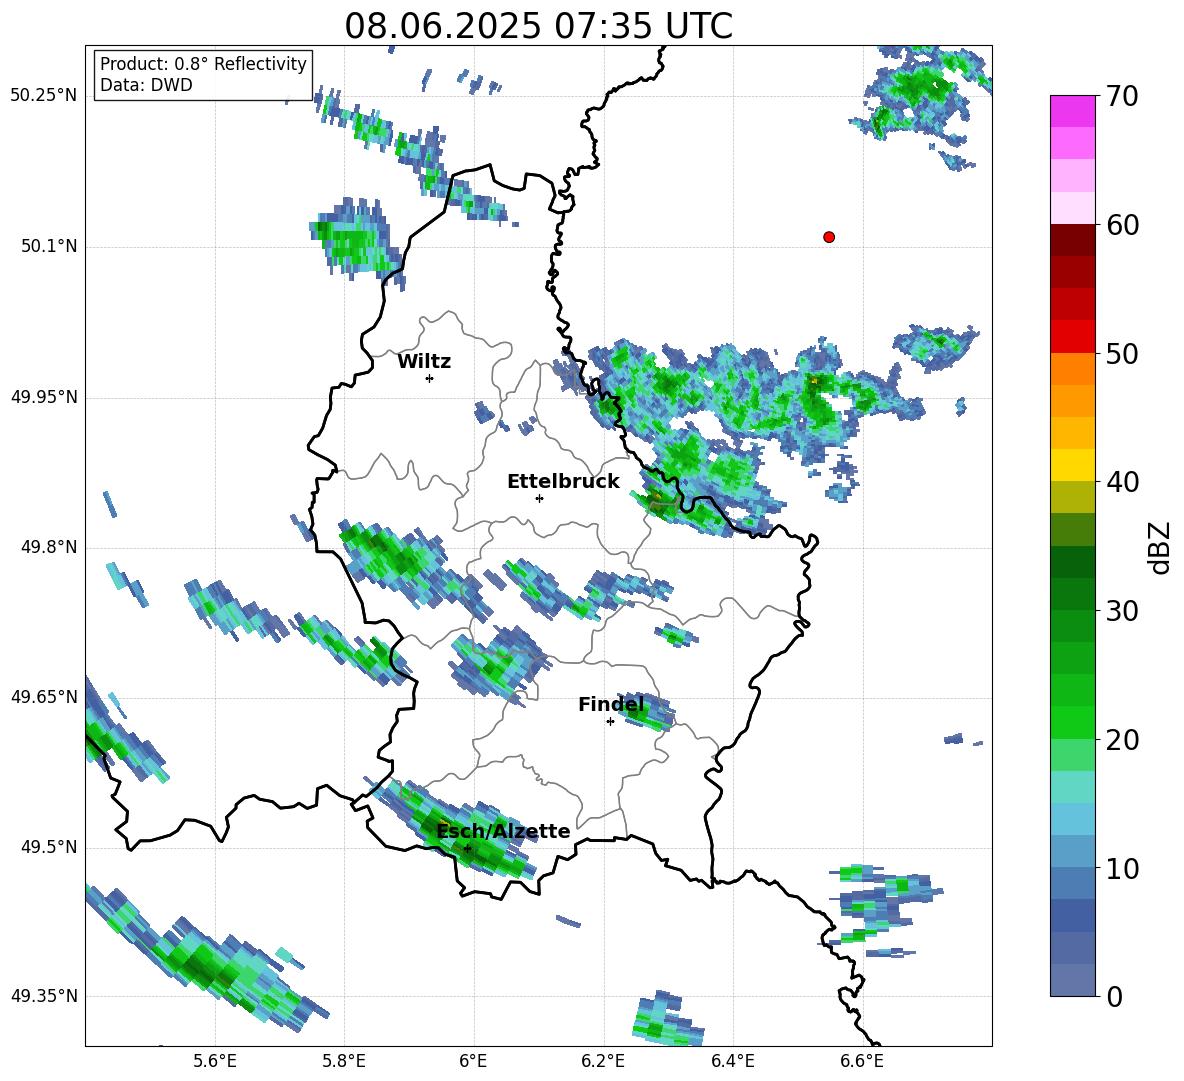Click the 6.6°E longitude label
Viewport: 1184px width, 1081px height.
(x=862, y=1061)
